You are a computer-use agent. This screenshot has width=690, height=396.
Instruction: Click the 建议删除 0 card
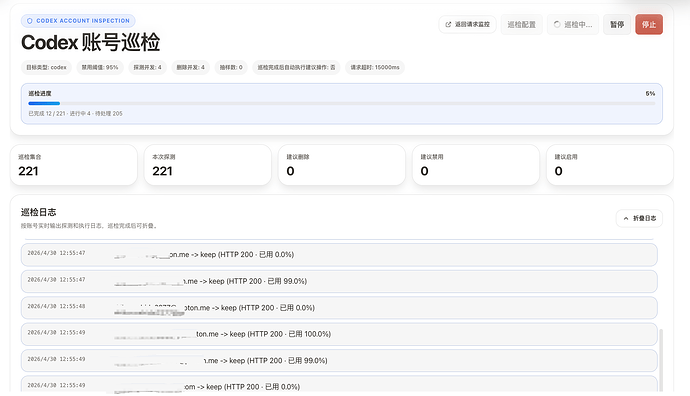(342, 165)
